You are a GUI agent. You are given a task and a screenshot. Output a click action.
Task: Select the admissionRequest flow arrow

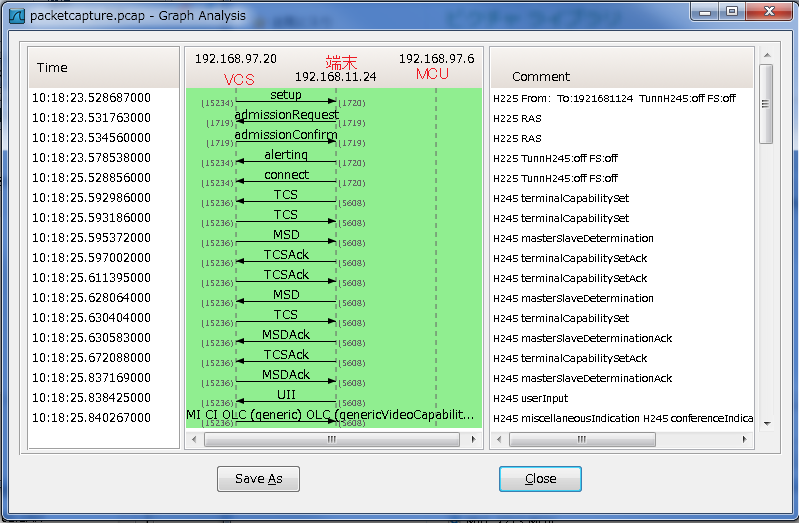[286, 120]
